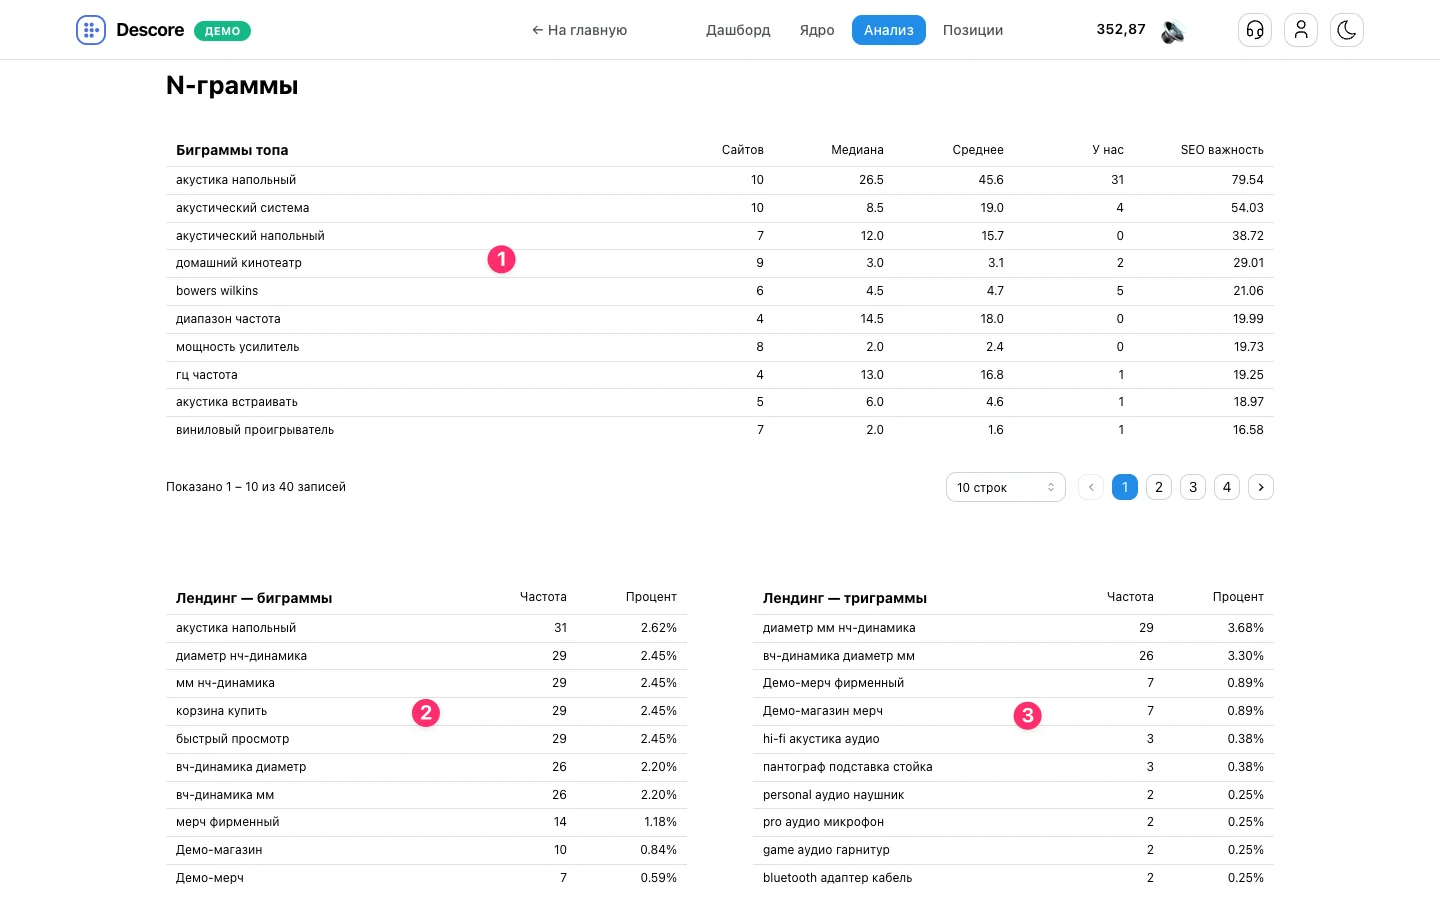
Task: Select row bluetooth адаптер кабель
Action: point(1013,878)
